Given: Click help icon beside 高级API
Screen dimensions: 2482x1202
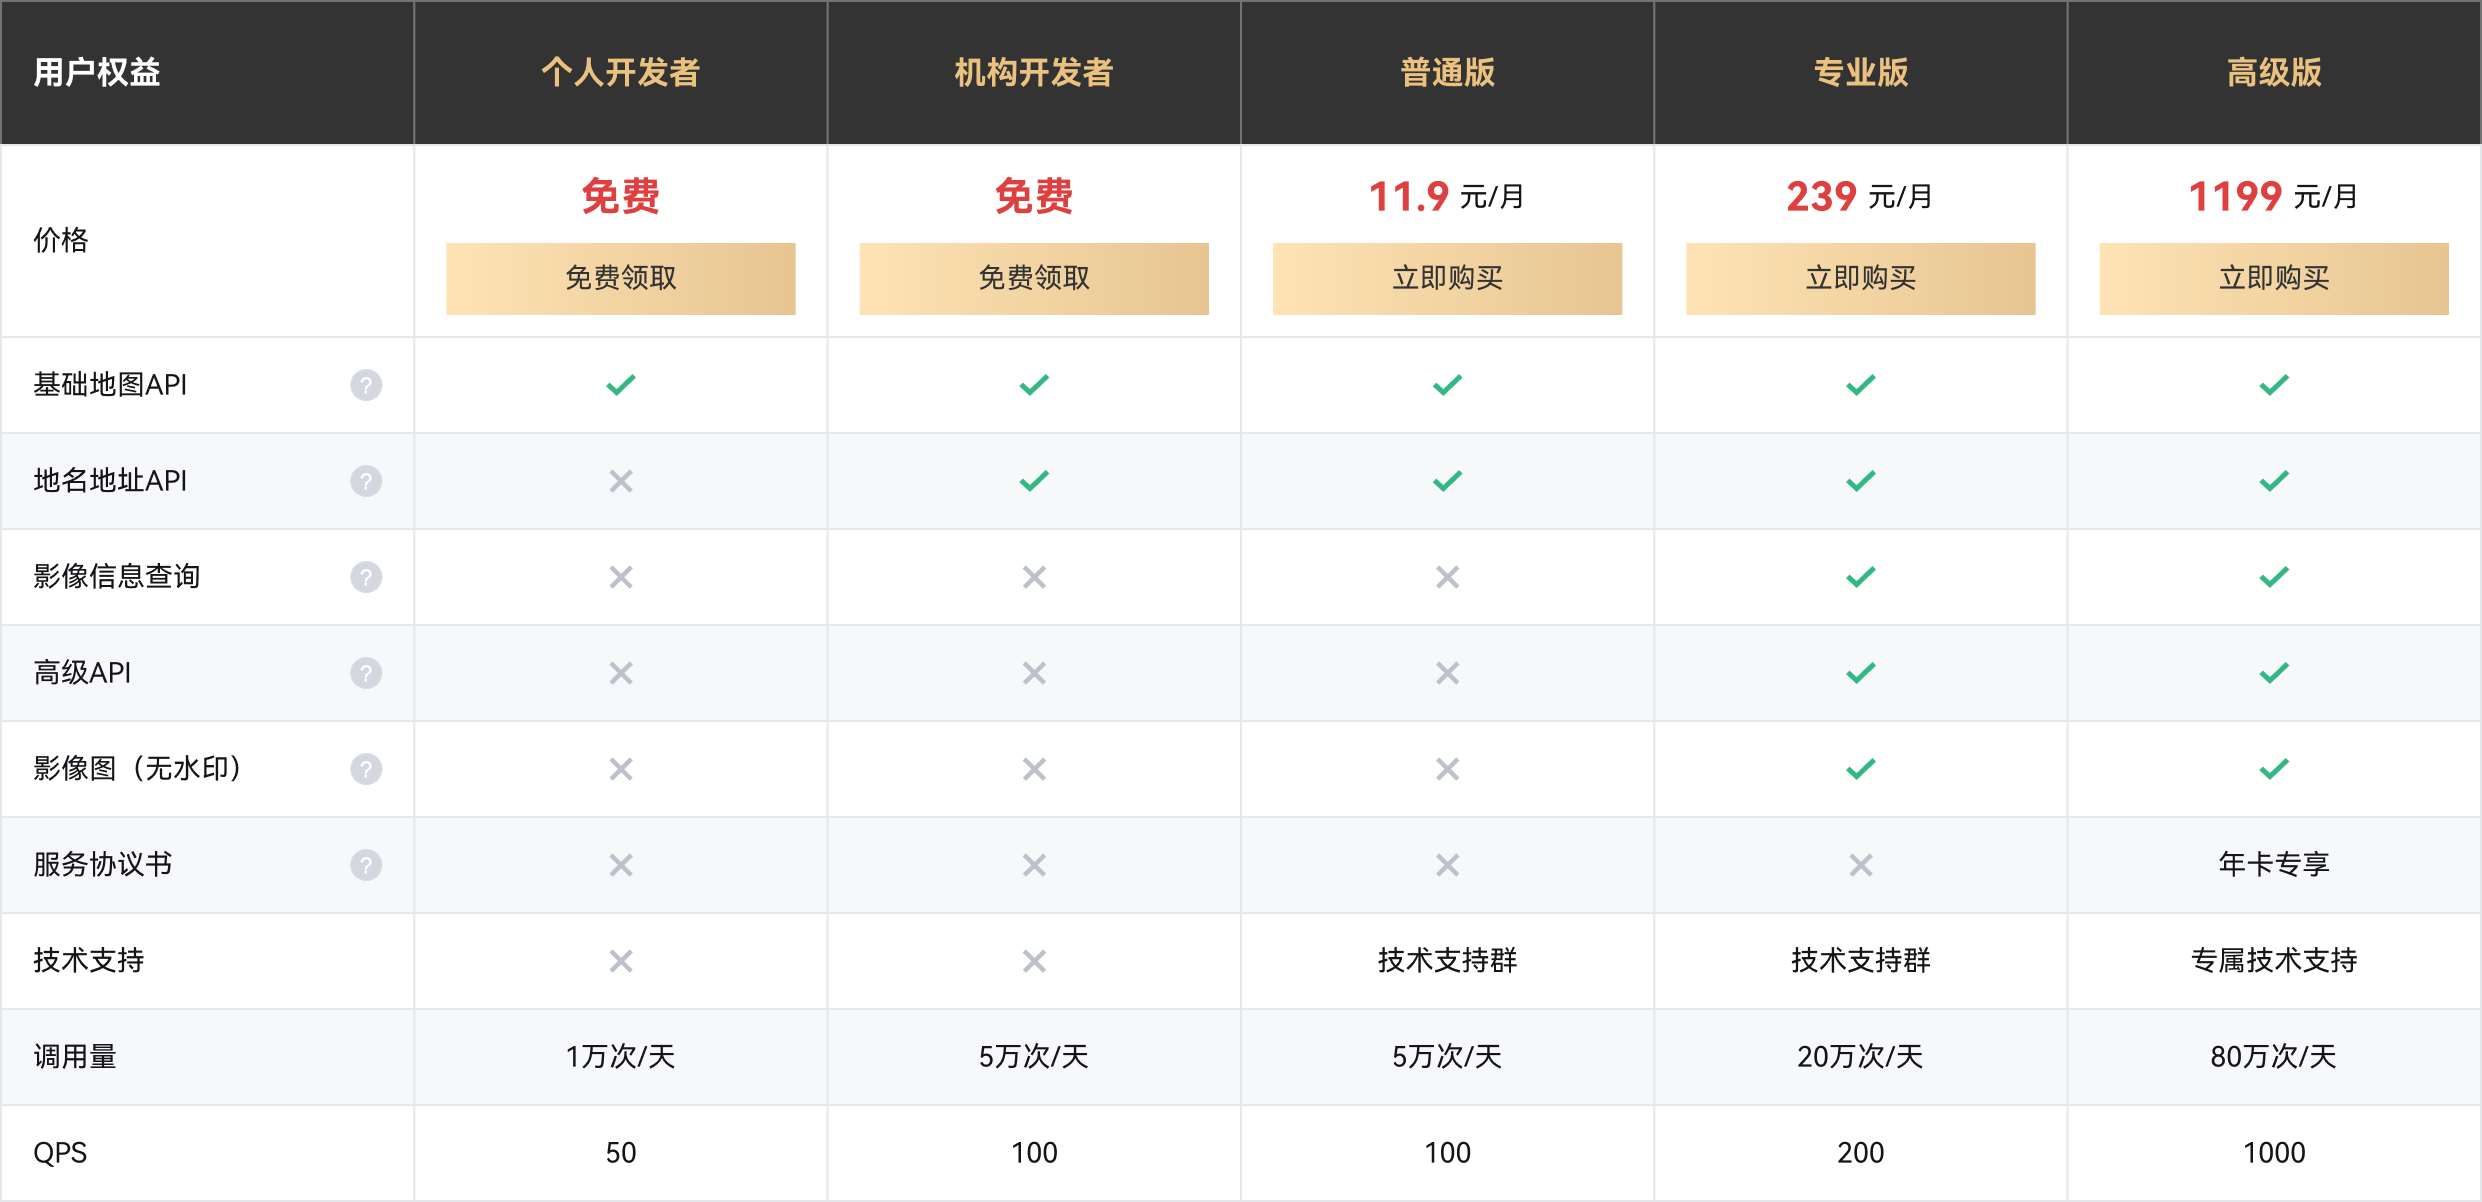Looking at the screenshot, I should coord(366,673).
